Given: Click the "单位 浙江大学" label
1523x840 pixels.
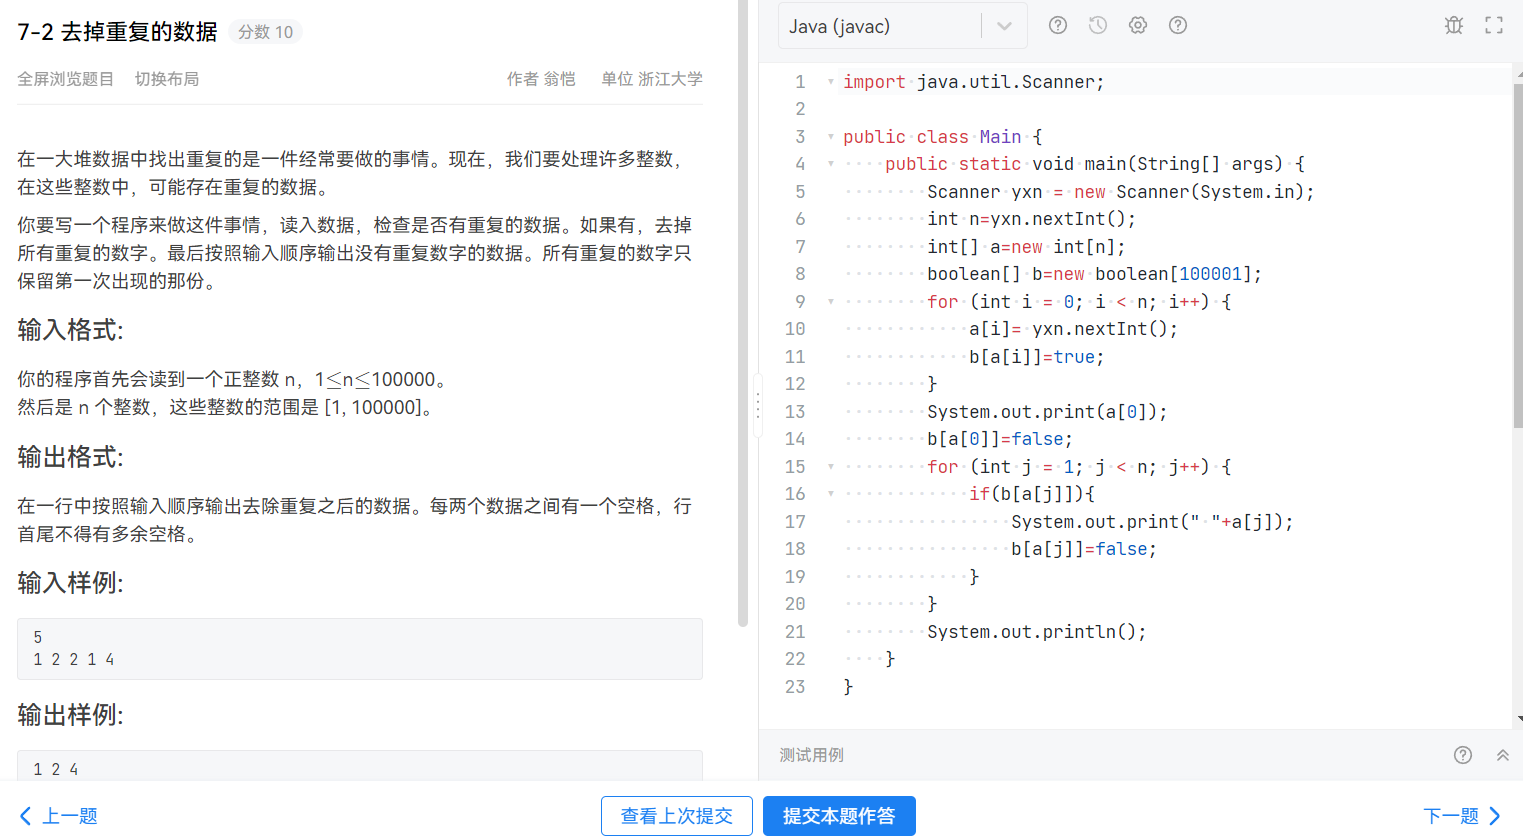Looking at the screenshot, I should [652, 79].
